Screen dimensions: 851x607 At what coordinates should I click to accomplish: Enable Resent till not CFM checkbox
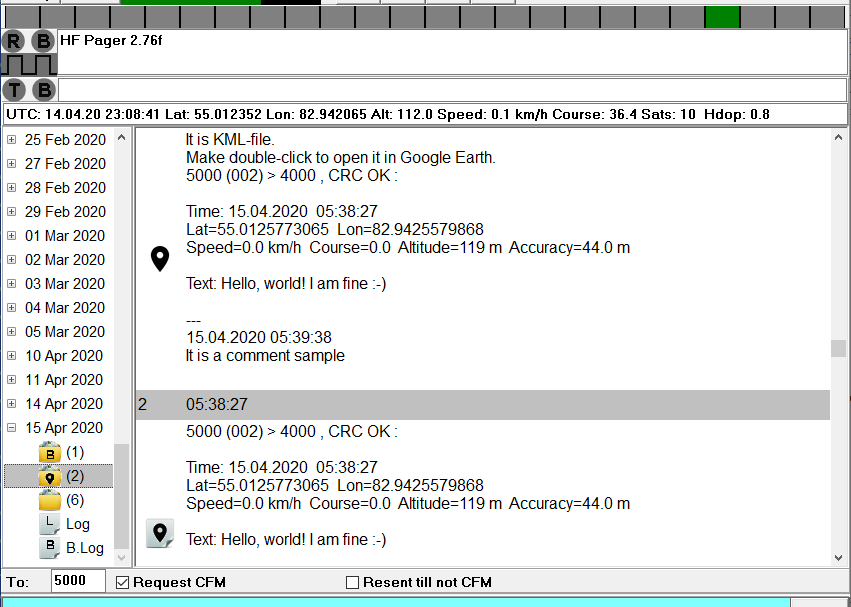pyautogui.click(x=352, y=582)
